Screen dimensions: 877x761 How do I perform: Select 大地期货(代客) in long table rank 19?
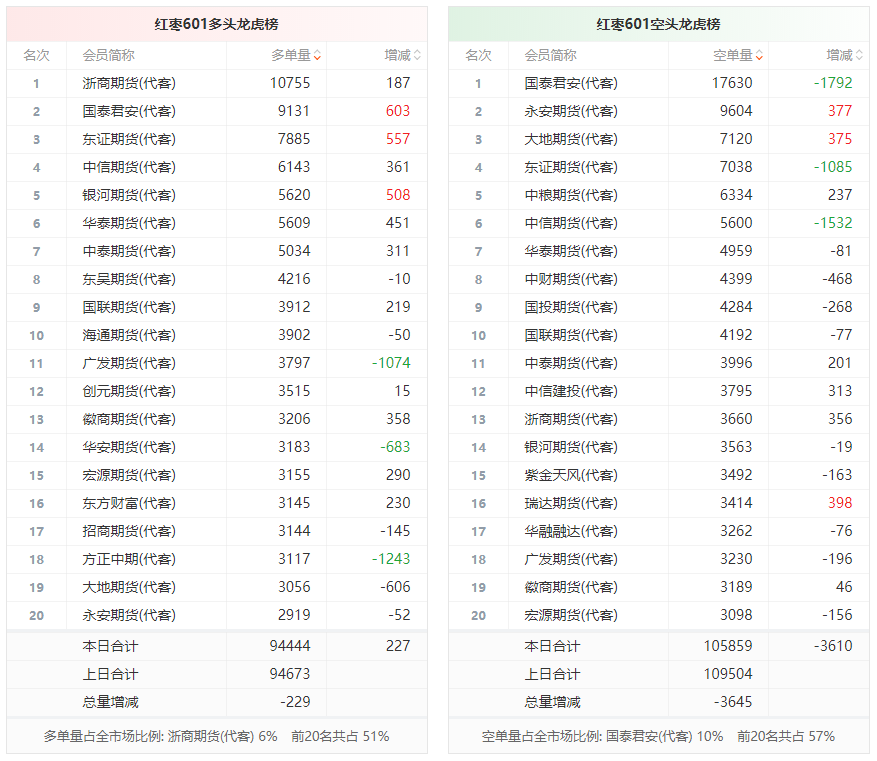tap(129, 587)
